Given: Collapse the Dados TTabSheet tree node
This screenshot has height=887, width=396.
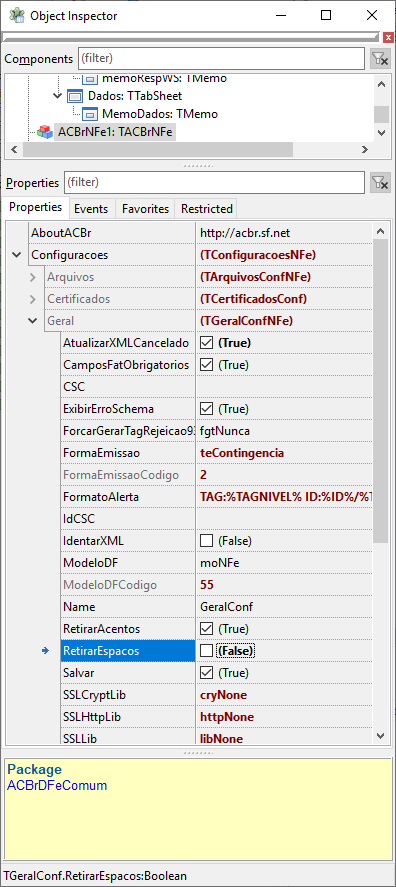Looking at the screenshot, I should [57, 96].
